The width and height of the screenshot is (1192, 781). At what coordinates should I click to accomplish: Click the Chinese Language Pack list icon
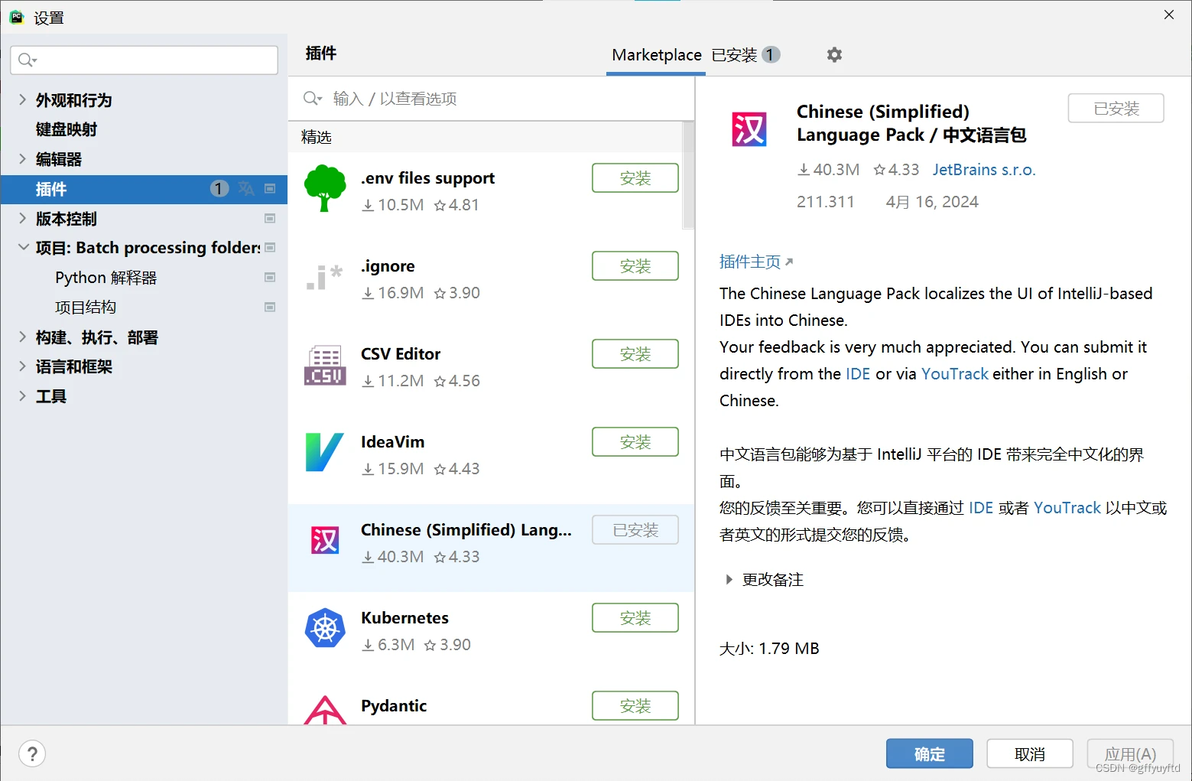point(325,540)
